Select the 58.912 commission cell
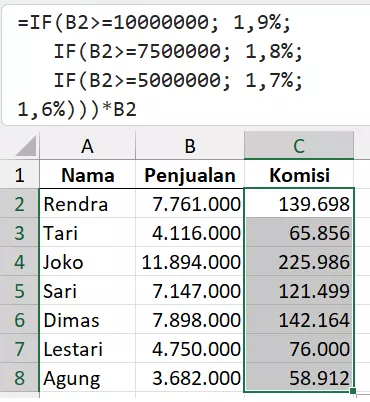The height and width of the screenshot is (402, 370). click(299, 377)
